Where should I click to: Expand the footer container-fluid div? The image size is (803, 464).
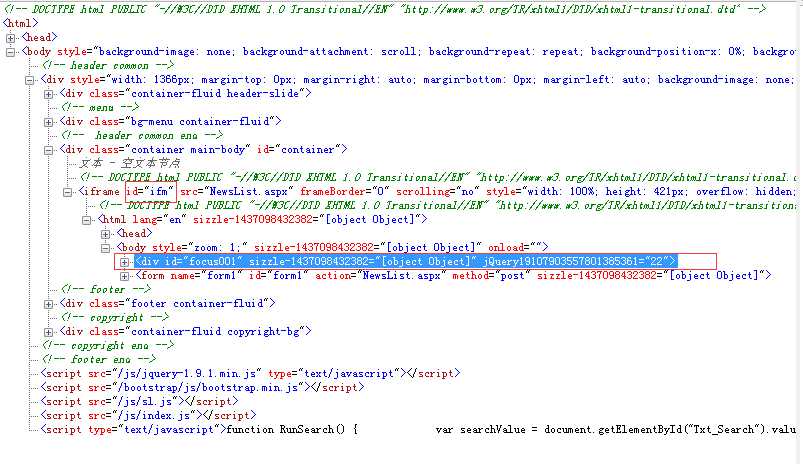tap(48, 304)
